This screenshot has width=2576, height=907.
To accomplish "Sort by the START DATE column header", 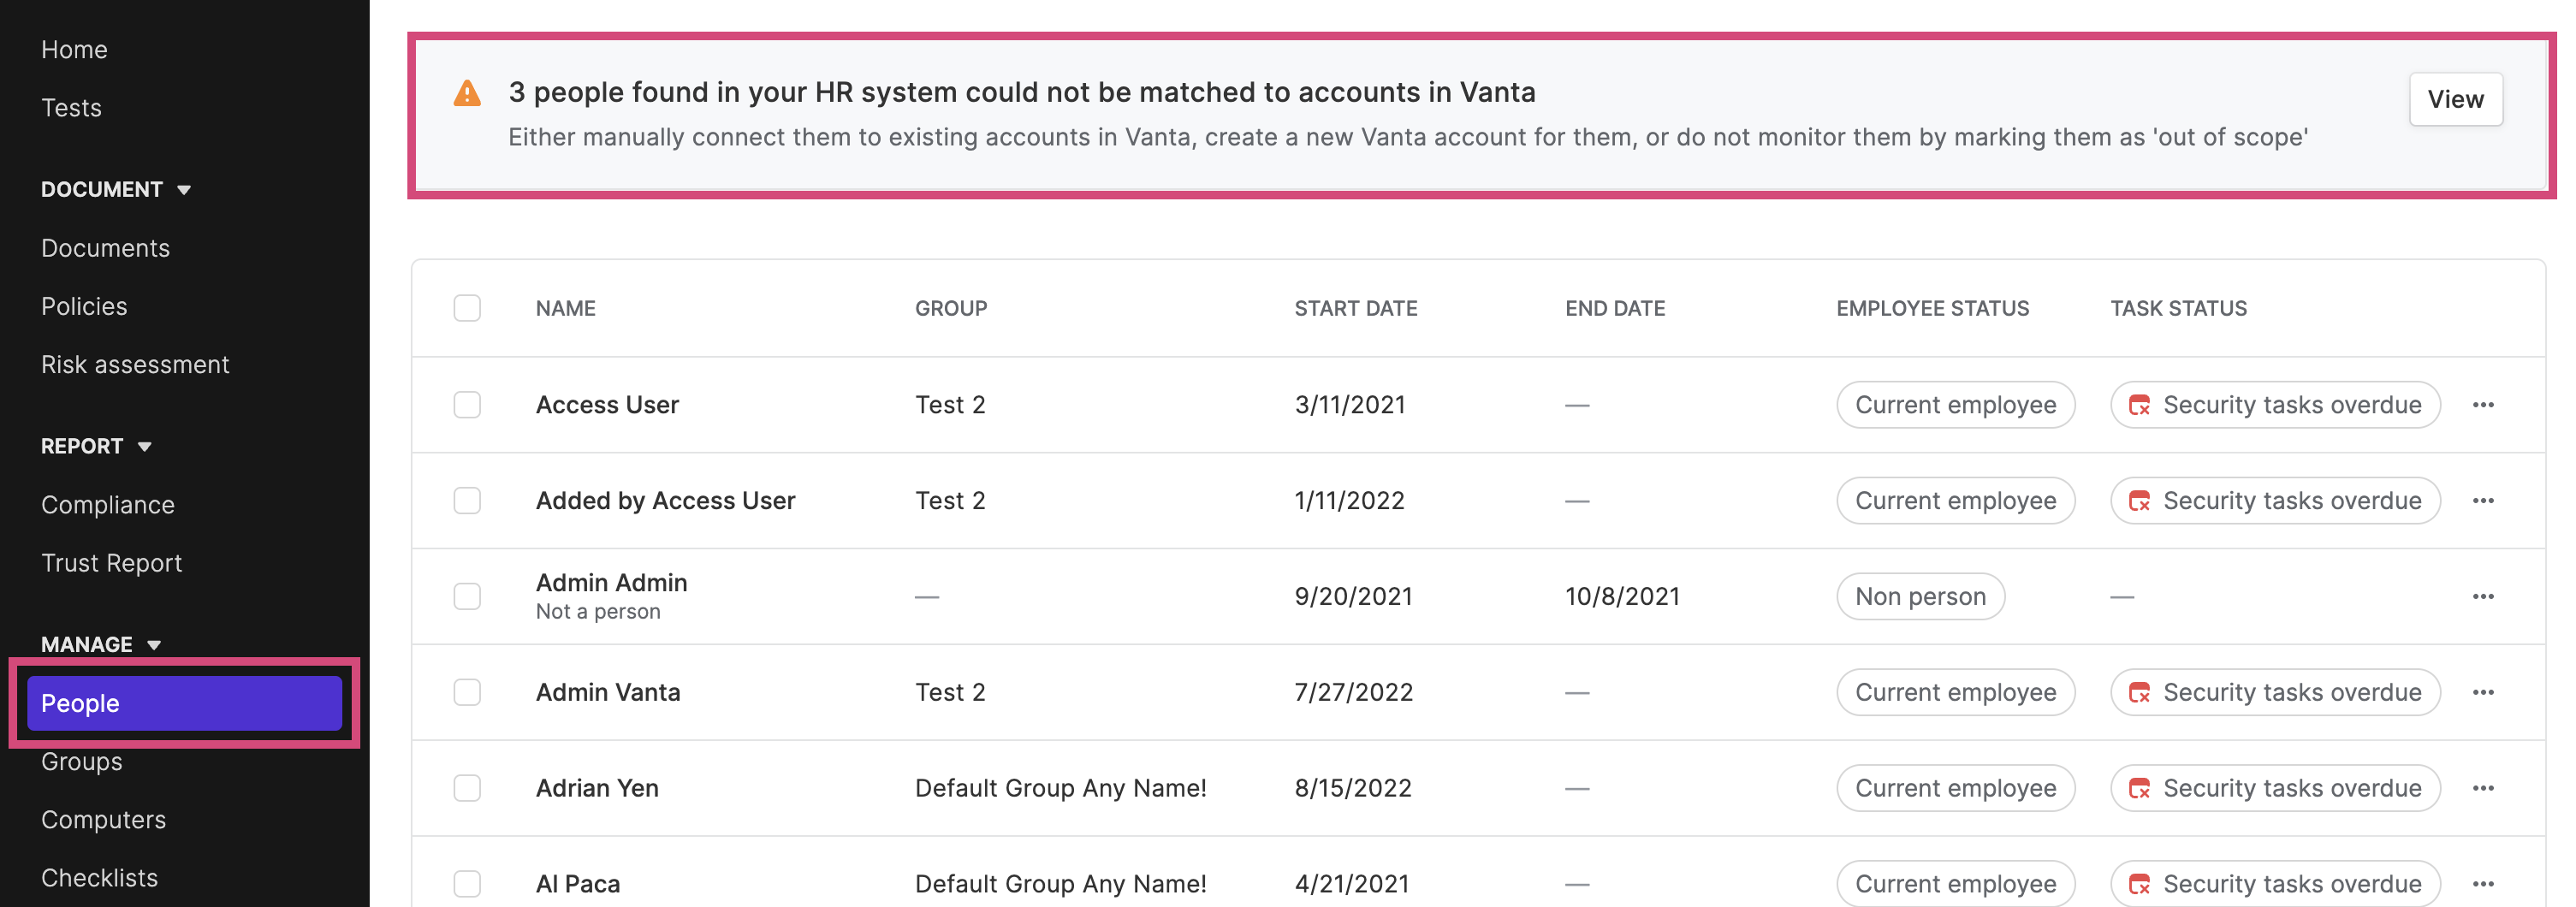I will [x=1356, y=309].
